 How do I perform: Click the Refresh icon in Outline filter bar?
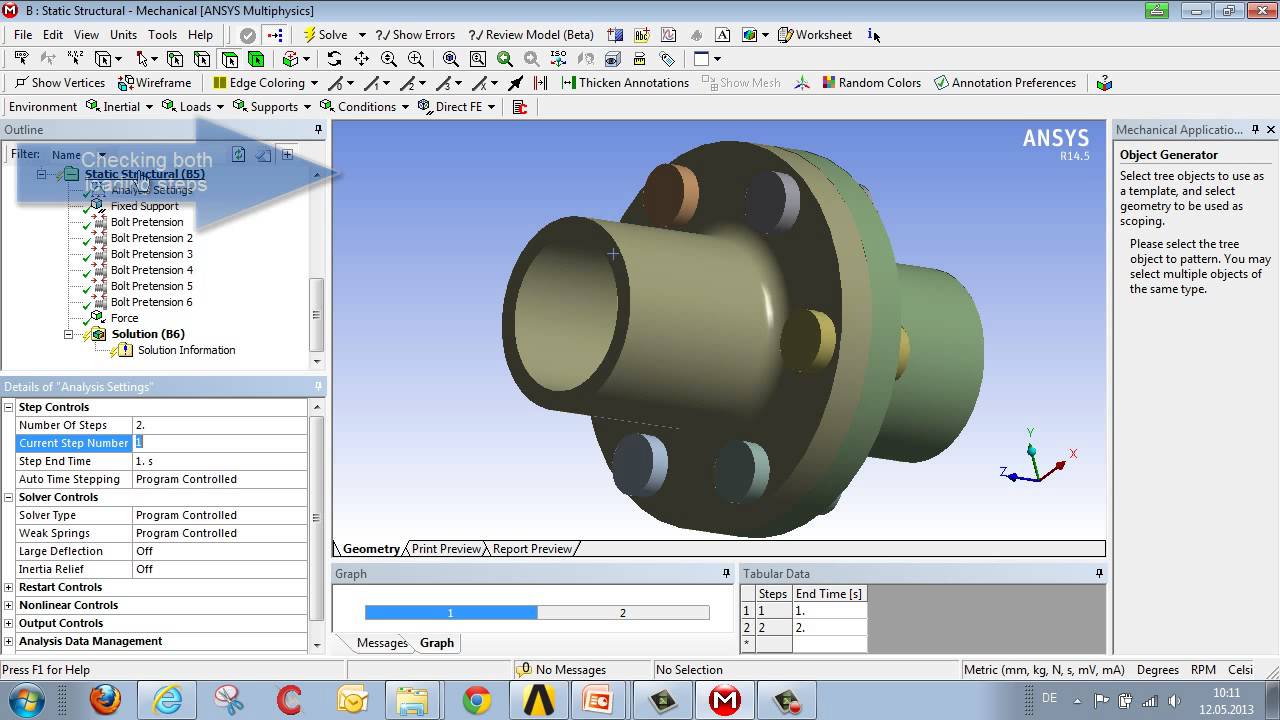point(238,154)
